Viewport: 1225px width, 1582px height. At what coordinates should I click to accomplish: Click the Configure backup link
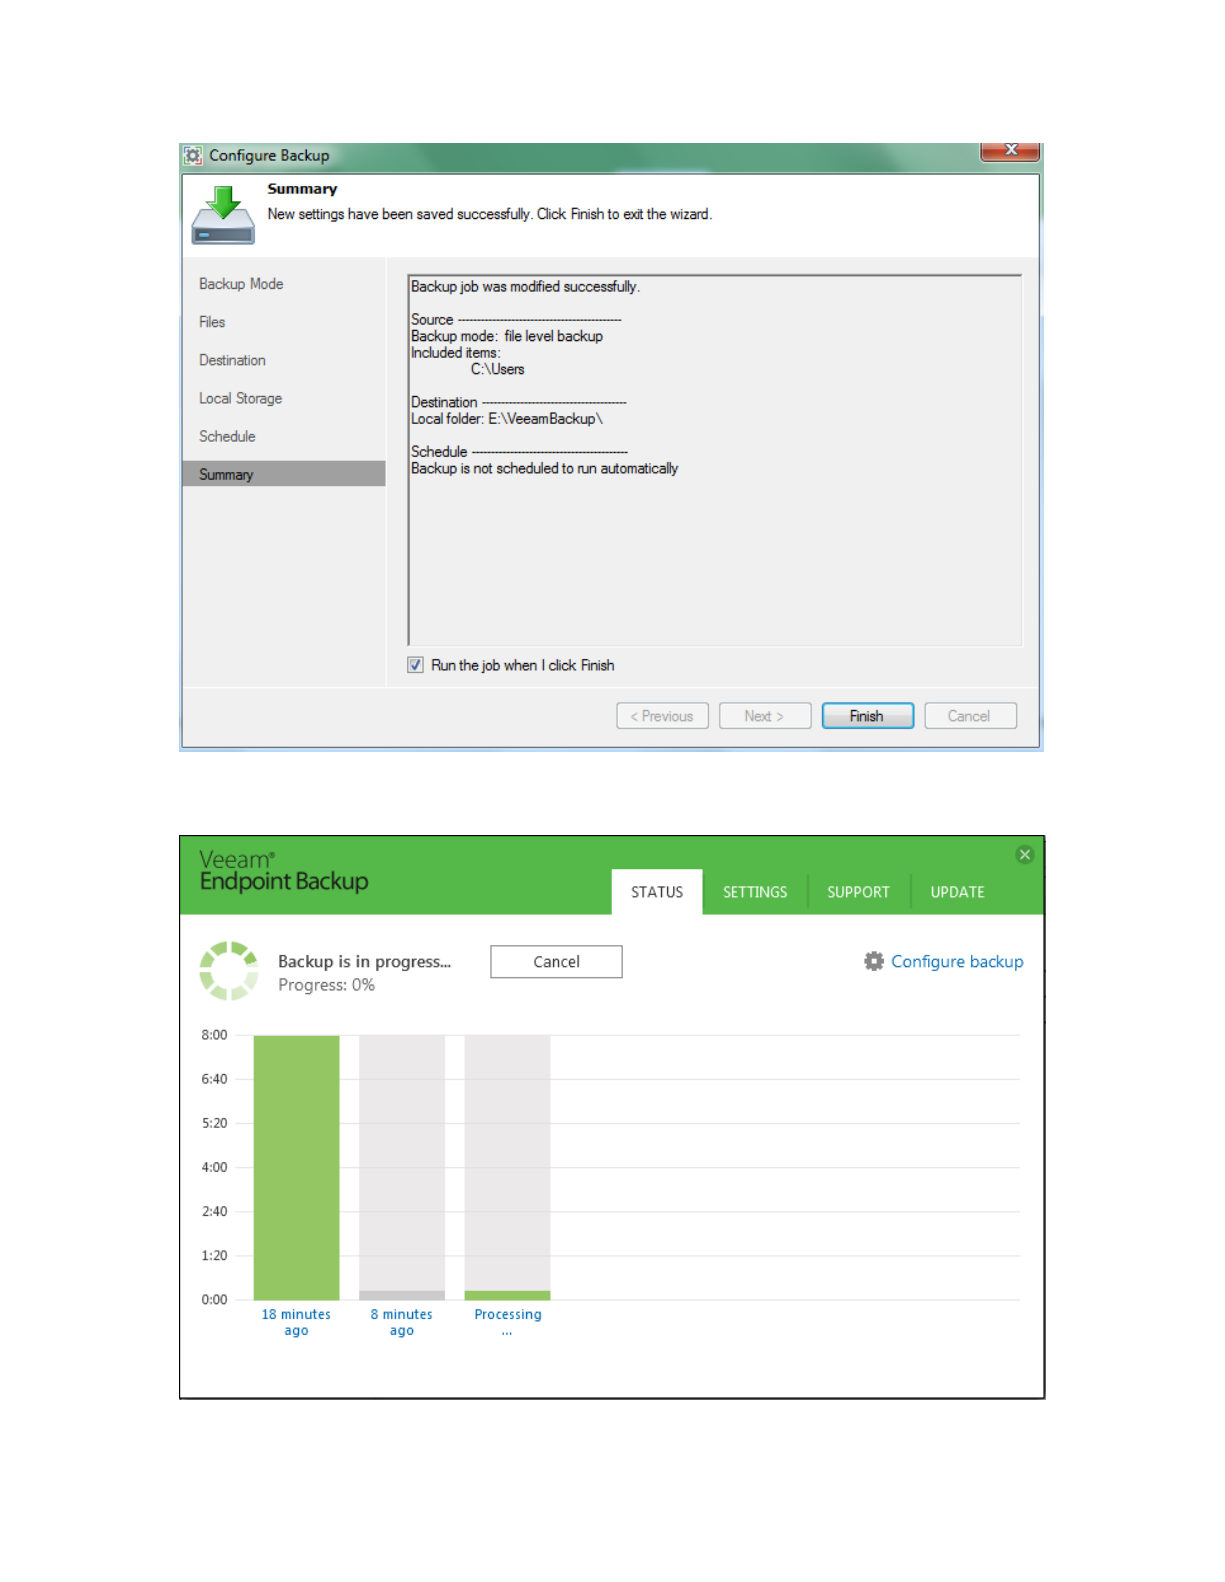[956, 961]
